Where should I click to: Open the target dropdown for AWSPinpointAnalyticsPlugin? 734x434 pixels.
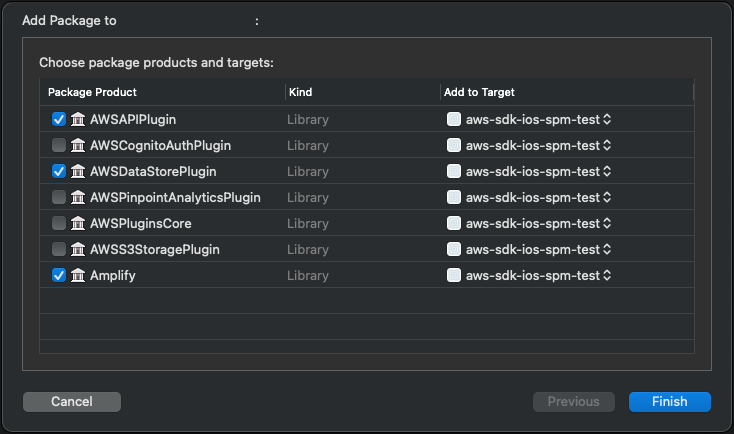pos(607,198)
